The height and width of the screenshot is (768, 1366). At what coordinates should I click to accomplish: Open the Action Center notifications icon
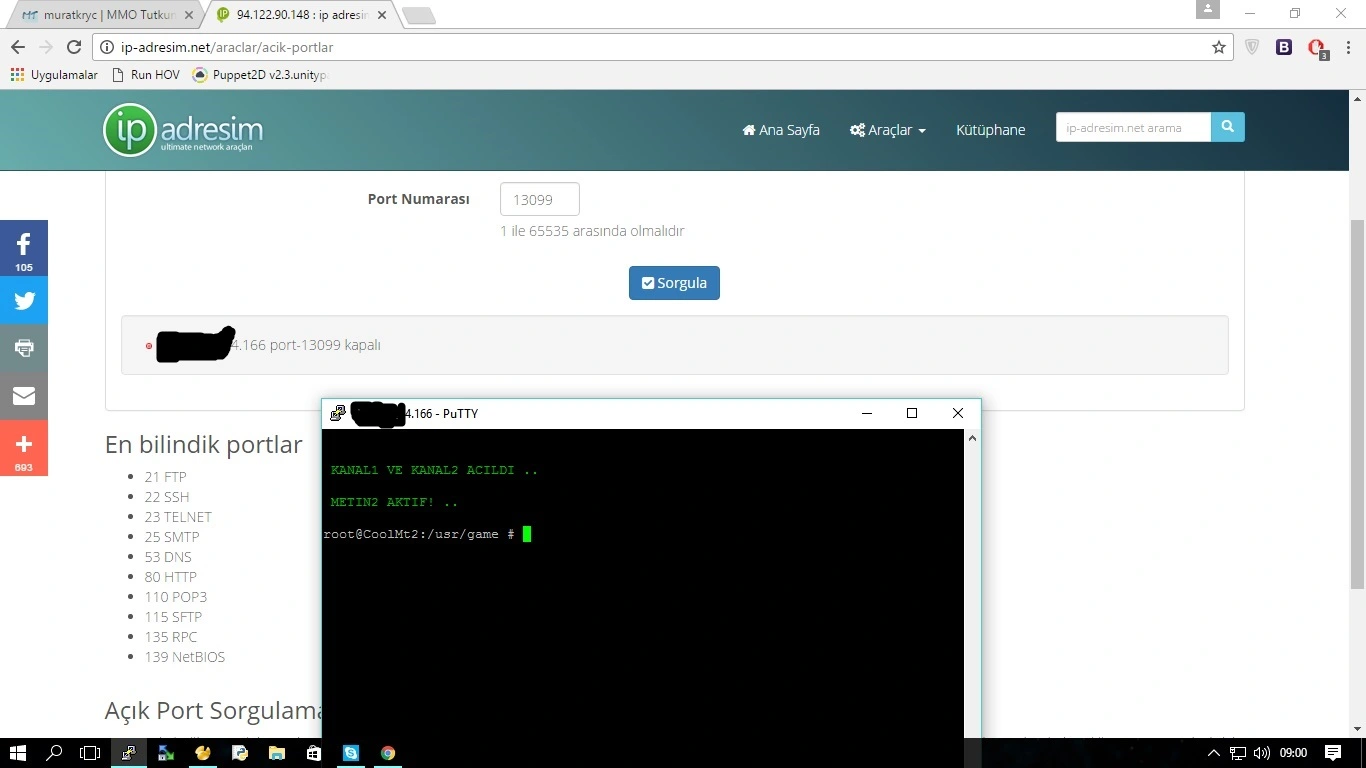(1332, 753)
